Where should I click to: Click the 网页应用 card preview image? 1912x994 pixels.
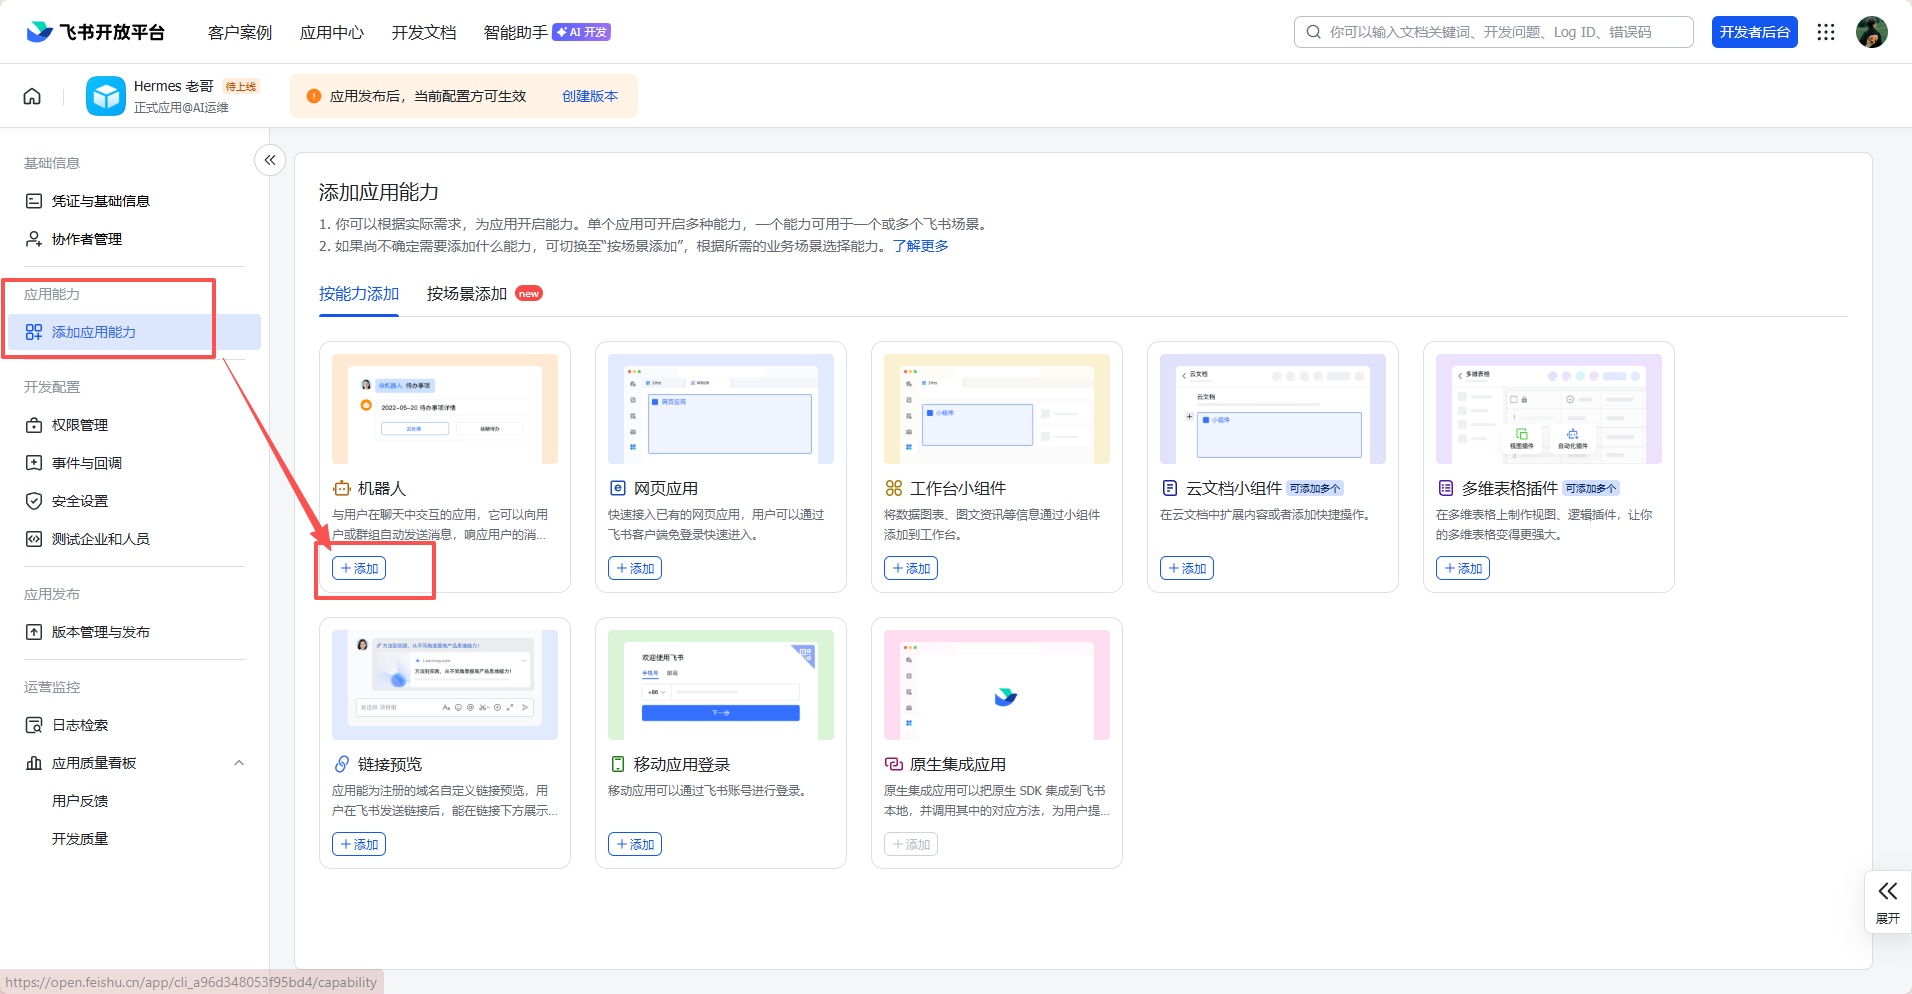[721, 409]
